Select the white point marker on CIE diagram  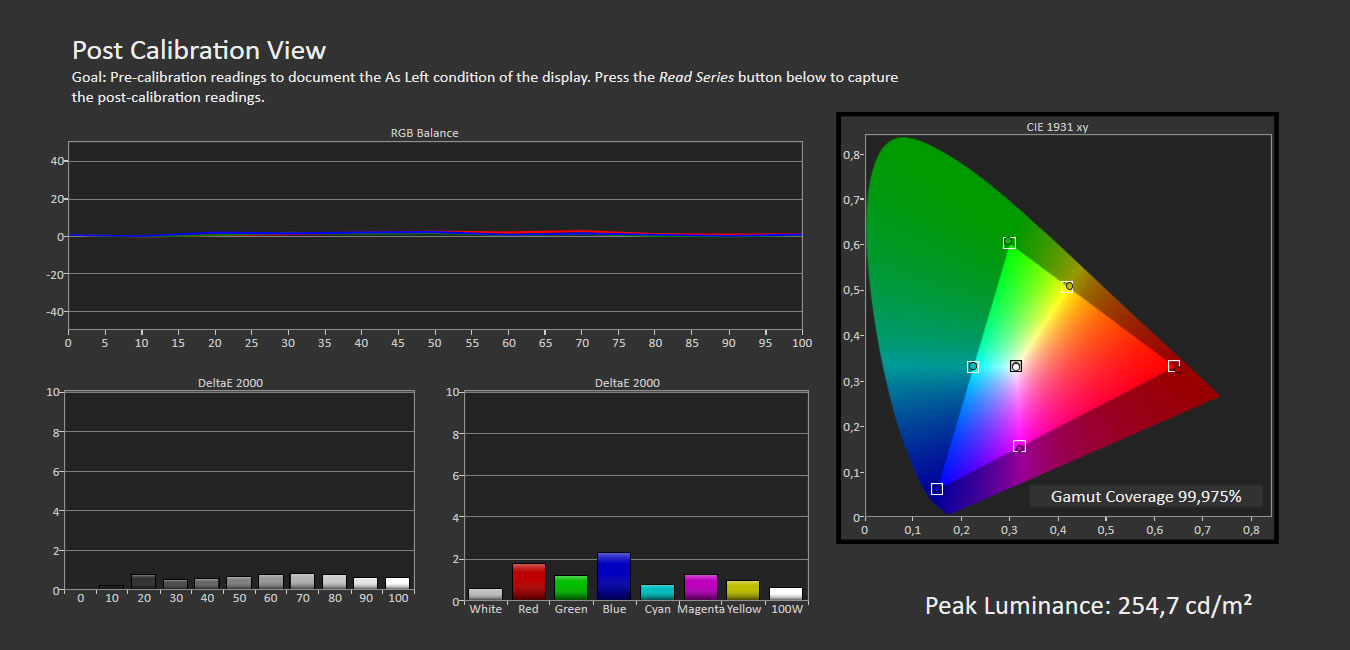pyautogui.click(x=1016, y=366)
